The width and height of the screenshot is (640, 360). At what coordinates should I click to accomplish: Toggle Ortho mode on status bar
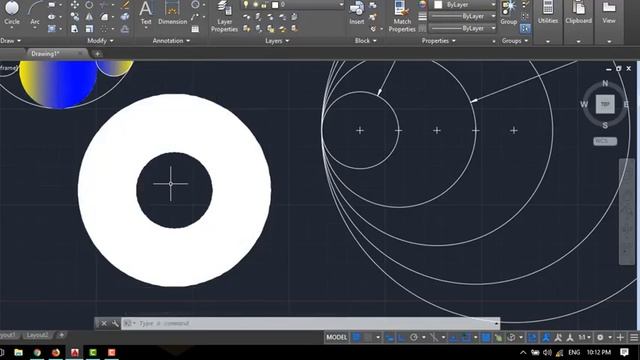[402, 338]
